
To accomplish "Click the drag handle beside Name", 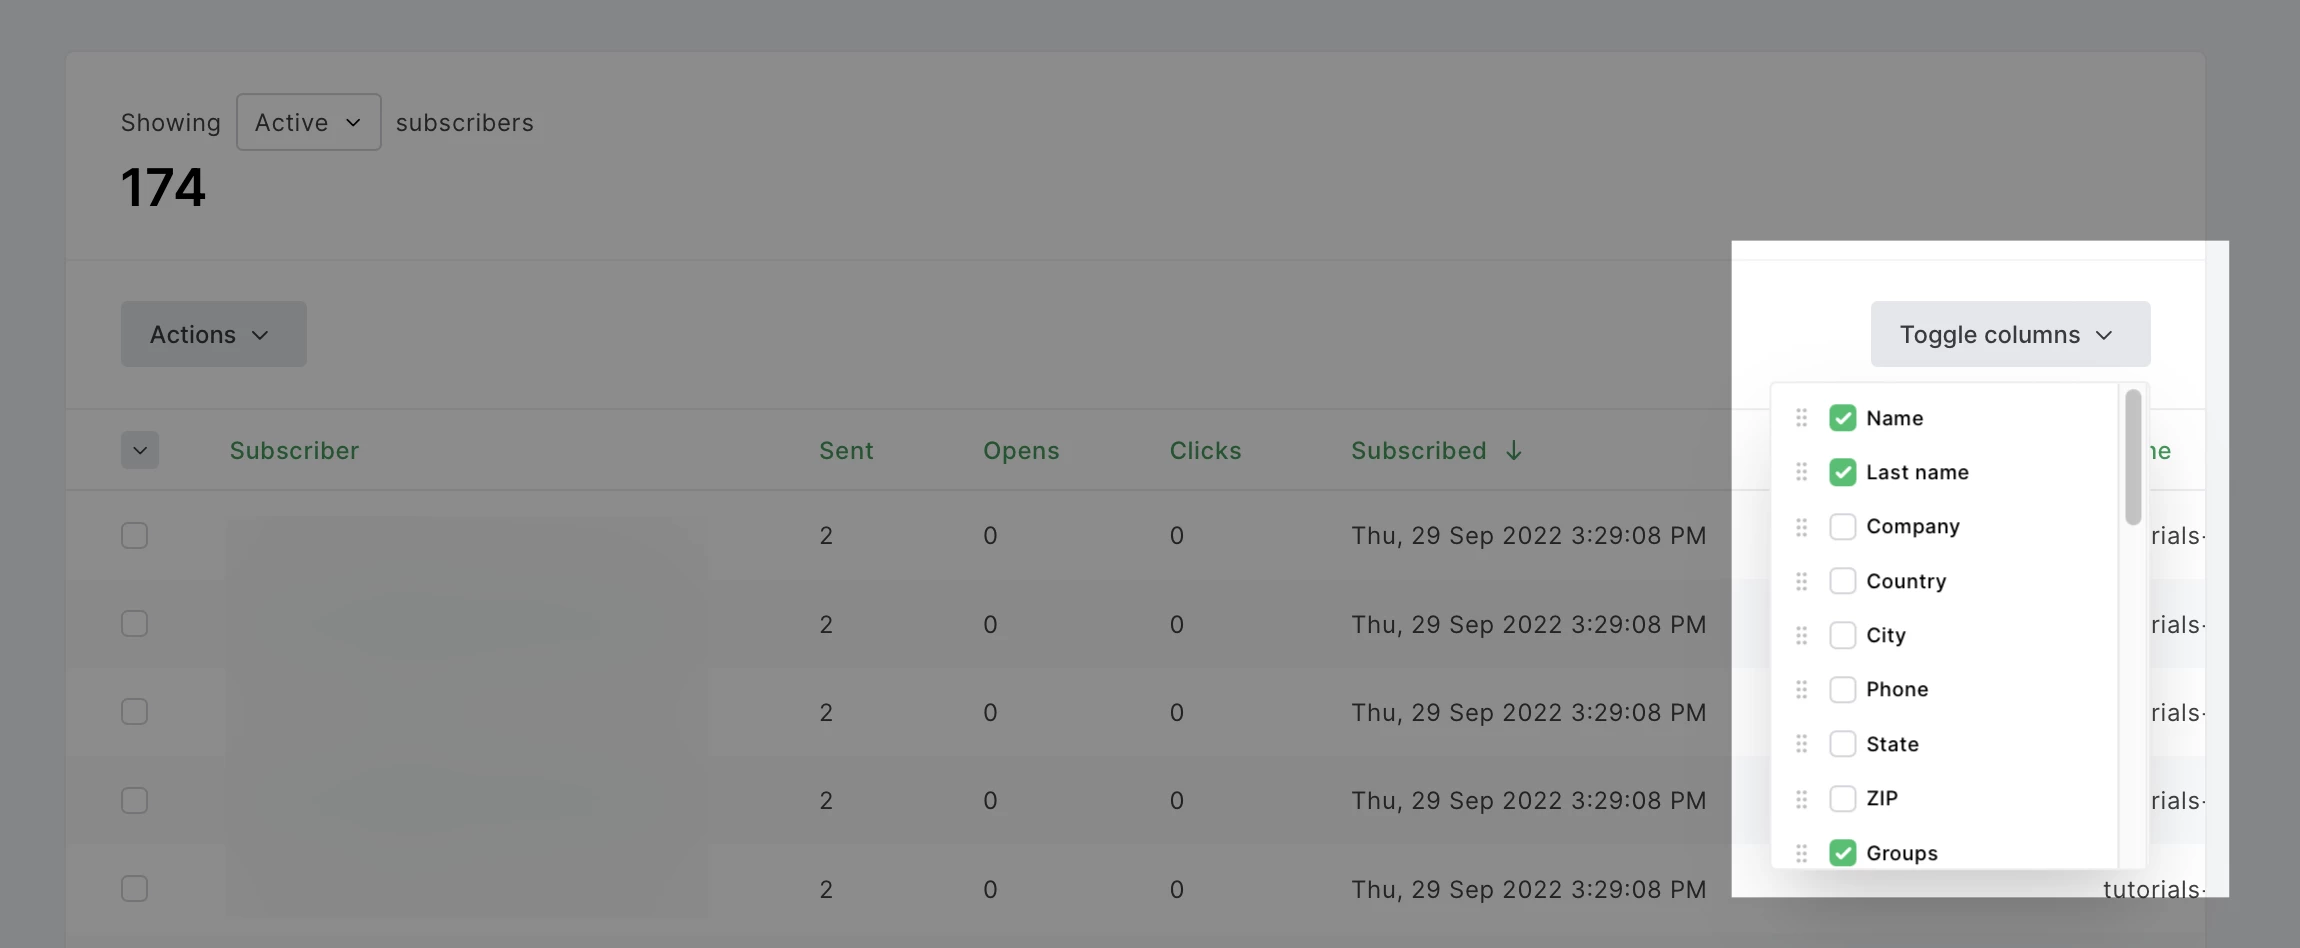I will (1801, 418).
